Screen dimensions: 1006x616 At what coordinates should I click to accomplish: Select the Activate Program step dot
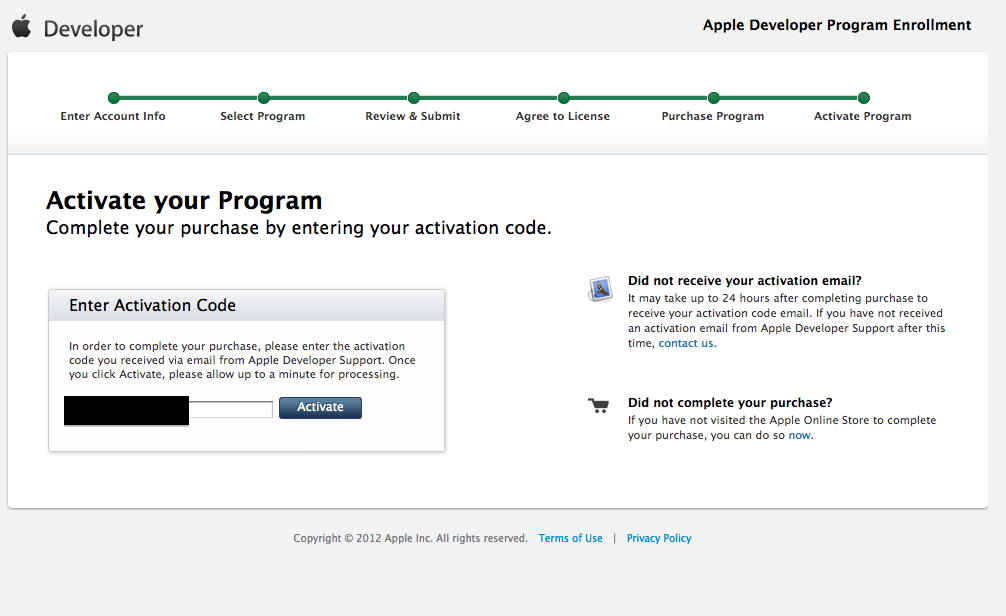pos(864,98)
